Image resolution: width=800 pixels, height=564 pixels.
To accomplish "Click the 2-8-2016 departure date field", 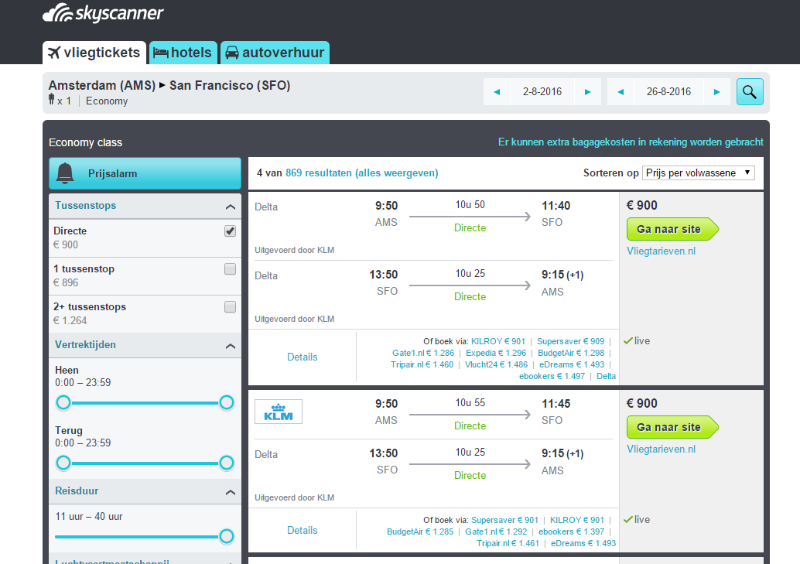I will [x=542, y=92].
